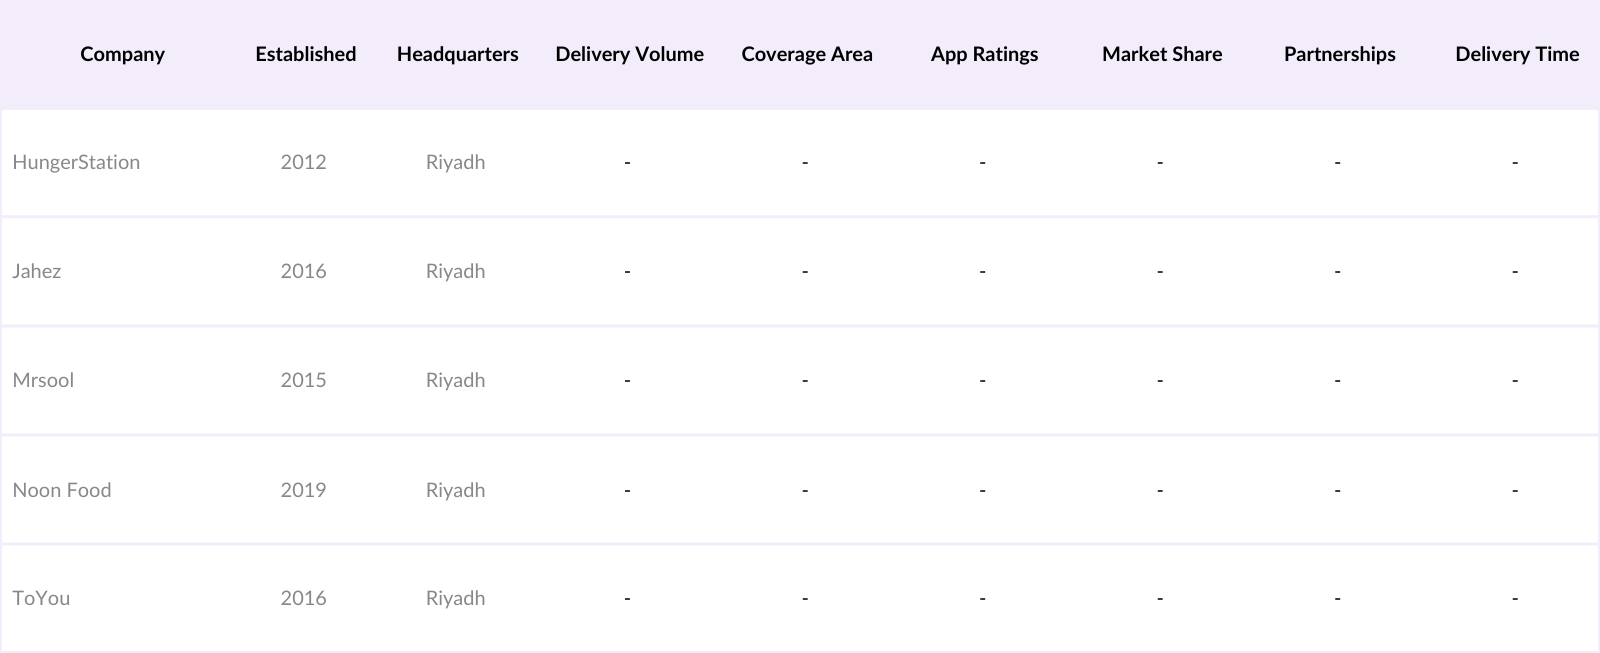
Task: Click the Market Share column header
Action: [1162, 54]
